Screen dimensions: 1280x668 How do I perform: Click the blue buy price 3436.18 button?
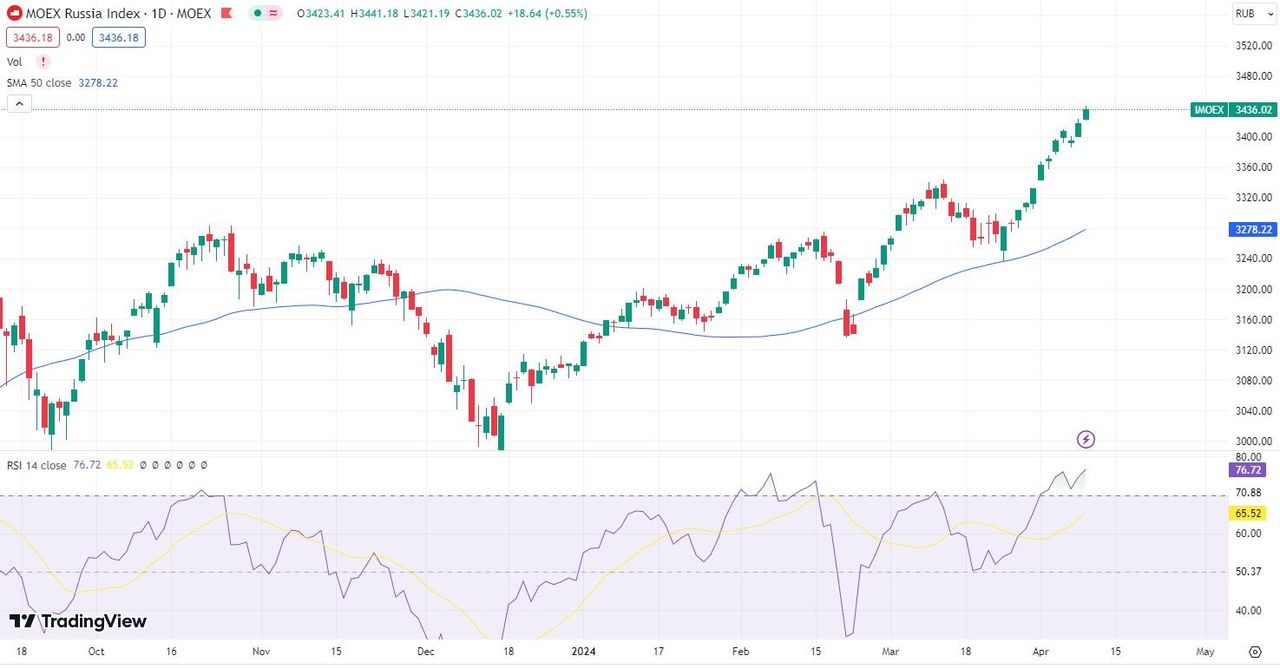point(119,37)
